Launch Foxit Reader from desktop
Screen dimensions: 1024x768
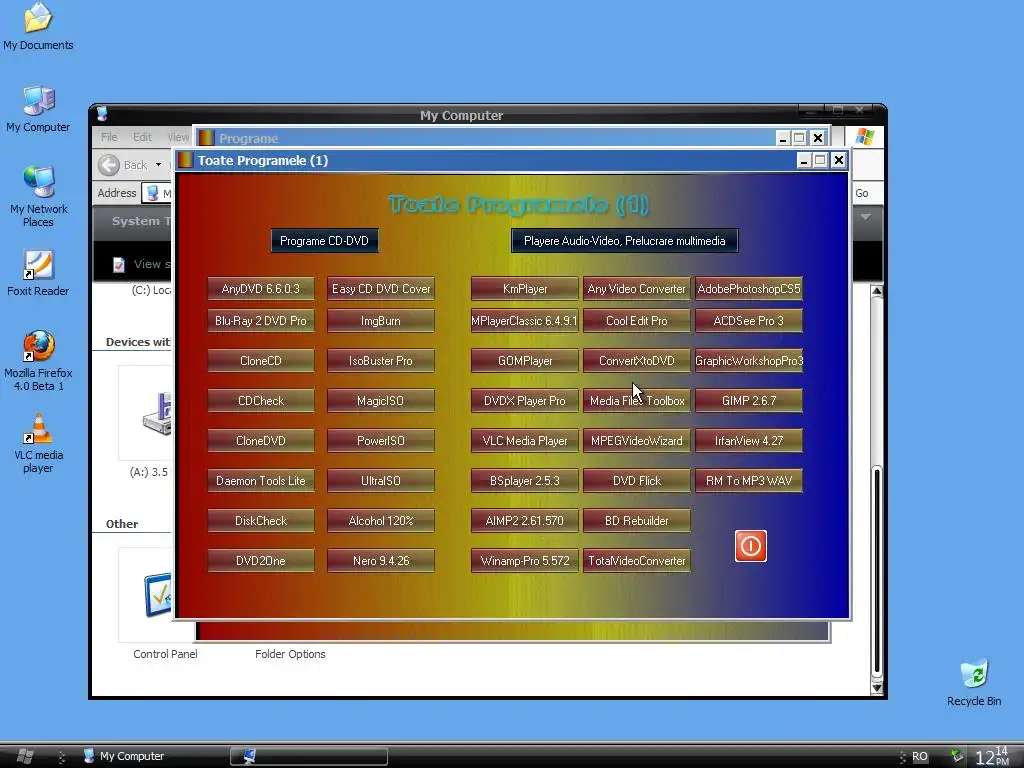coord(38,273)
